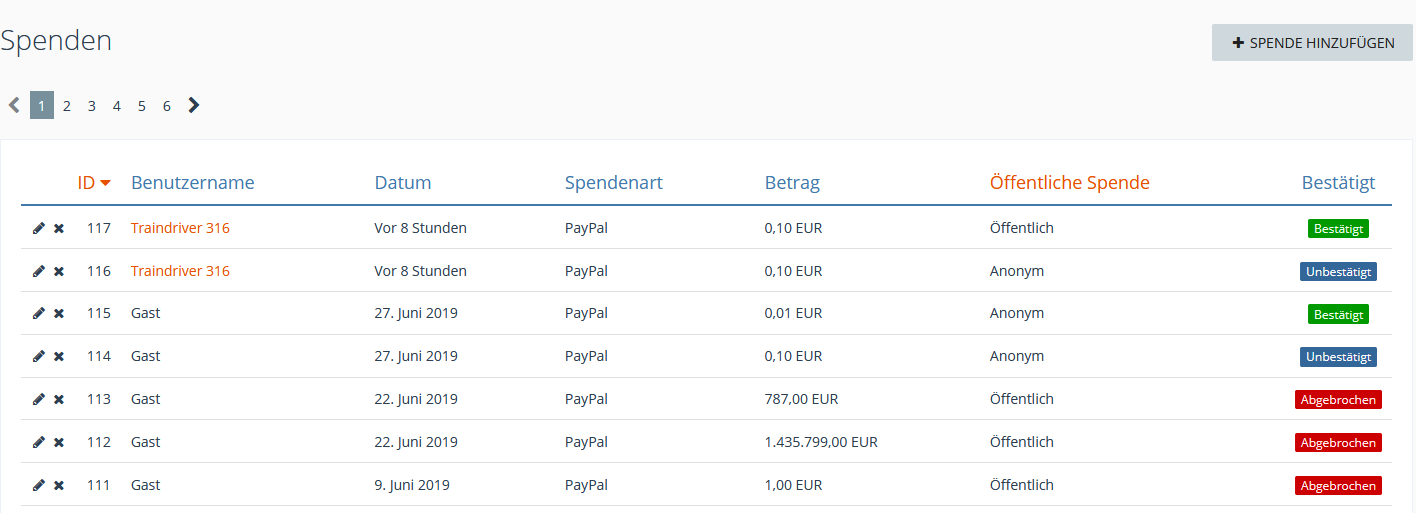Delete donation 113 with X icon
The width and height of the screenshot is (1416, 513).
pos(59,399)
